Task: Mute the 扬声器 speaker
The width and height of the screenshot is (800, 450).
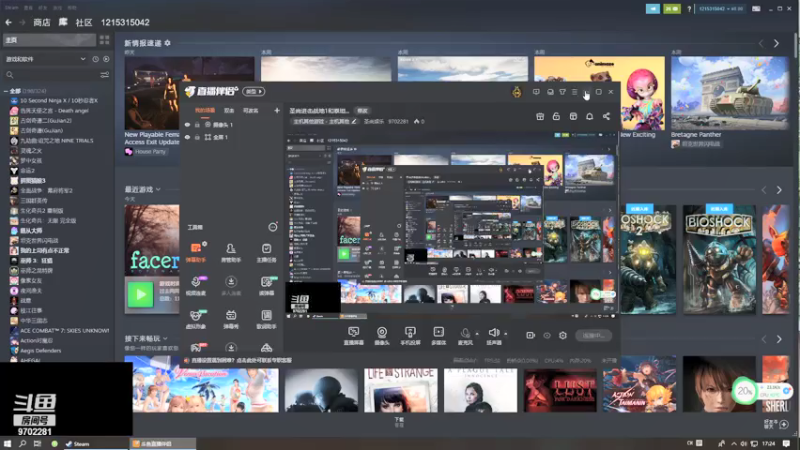Action: [493, 336]
